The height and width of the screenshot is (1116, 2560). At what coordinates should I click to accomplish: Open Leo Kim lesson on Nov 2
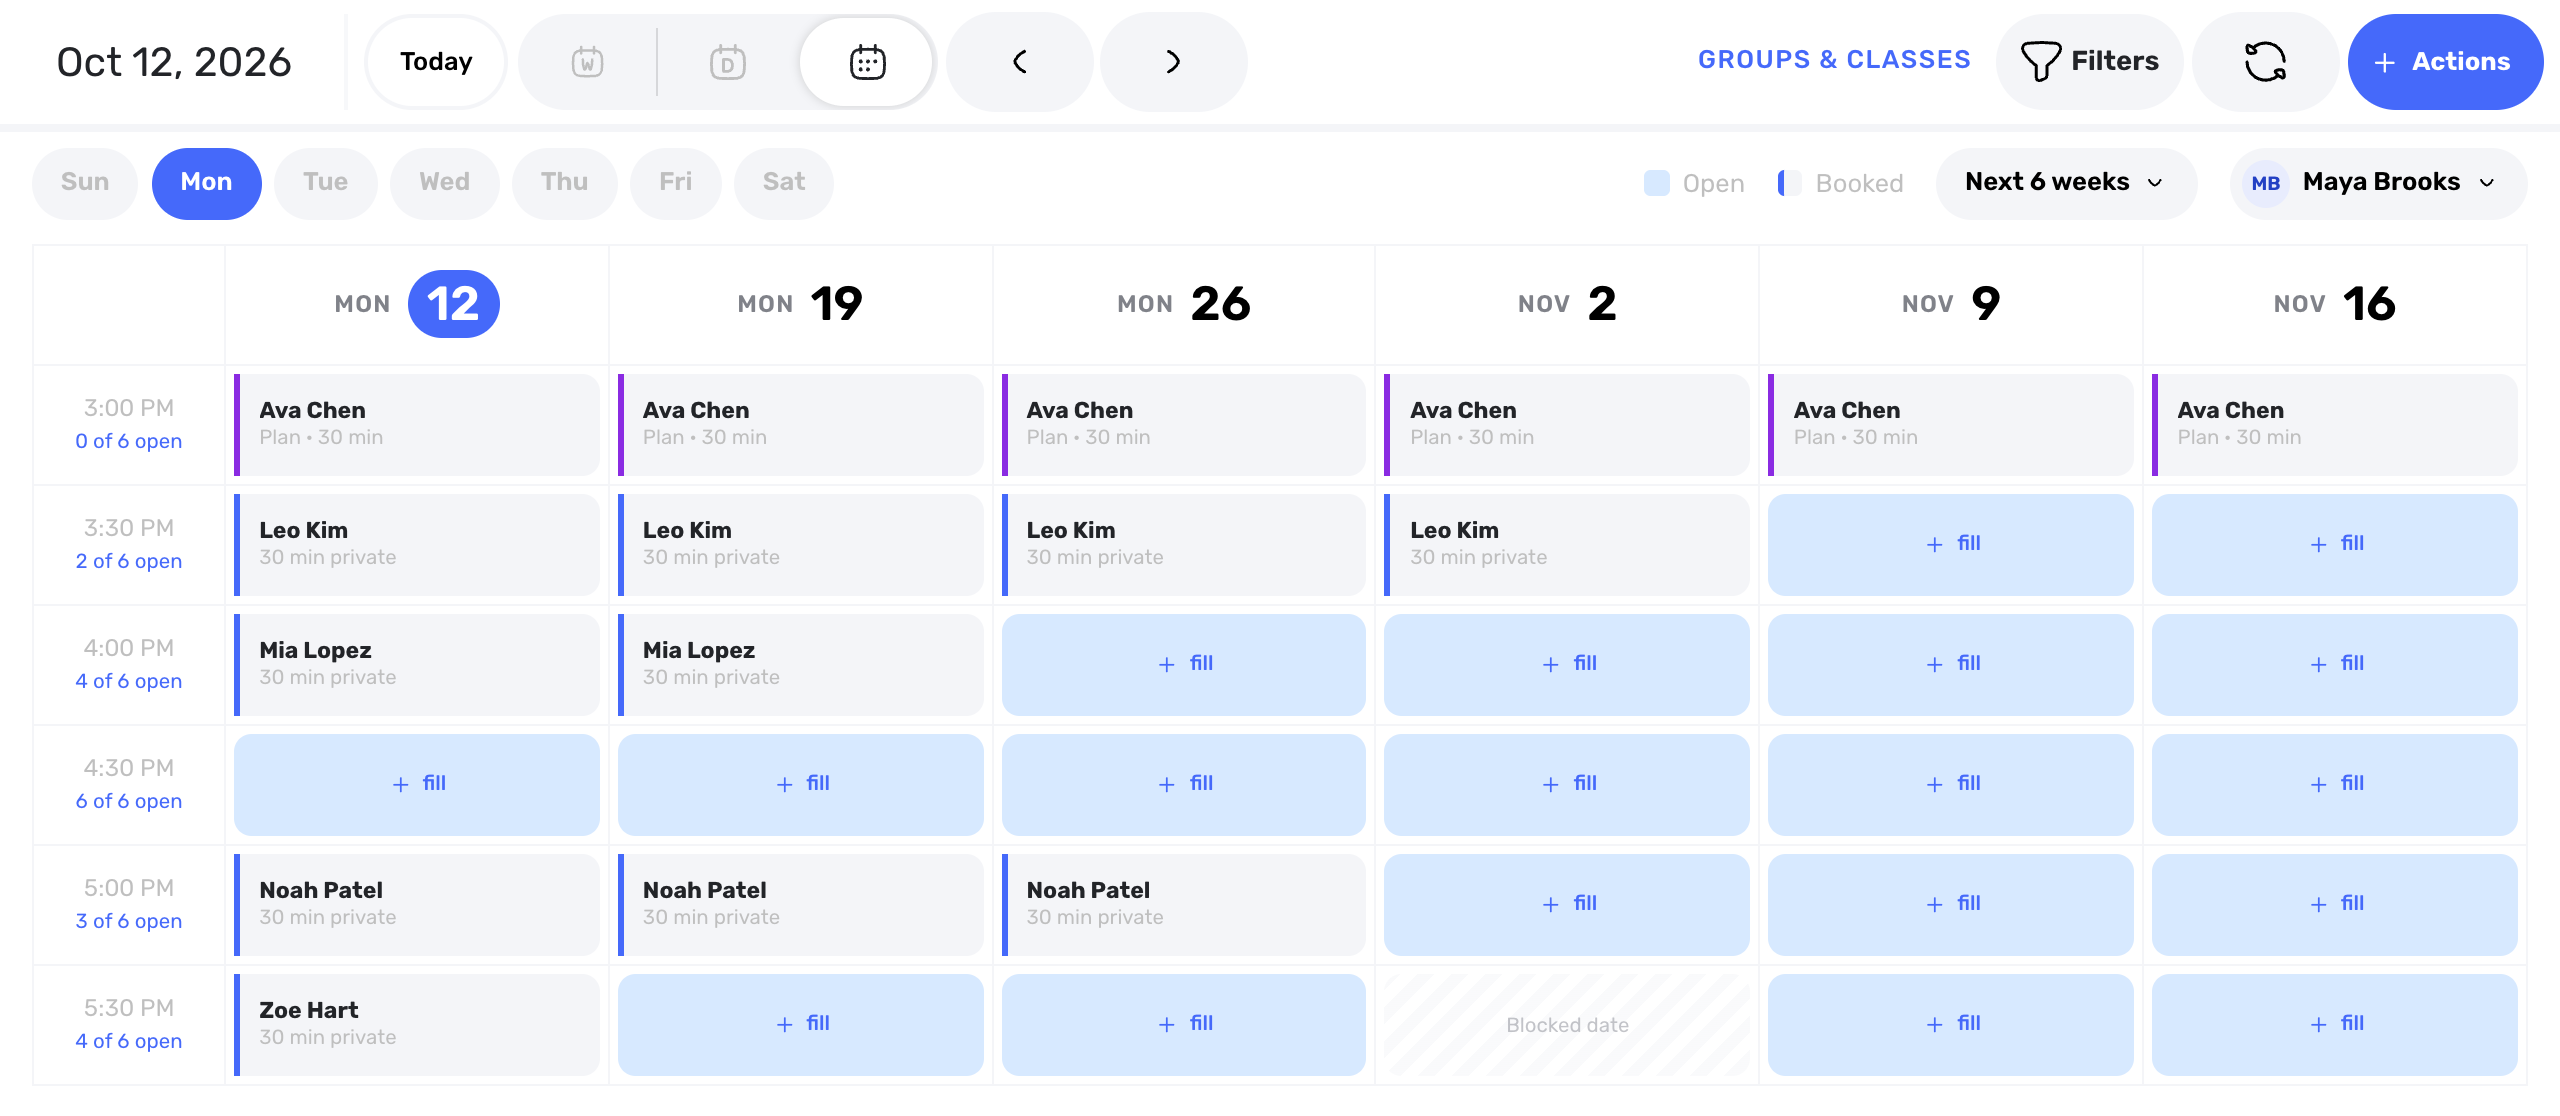(1567, 545)
